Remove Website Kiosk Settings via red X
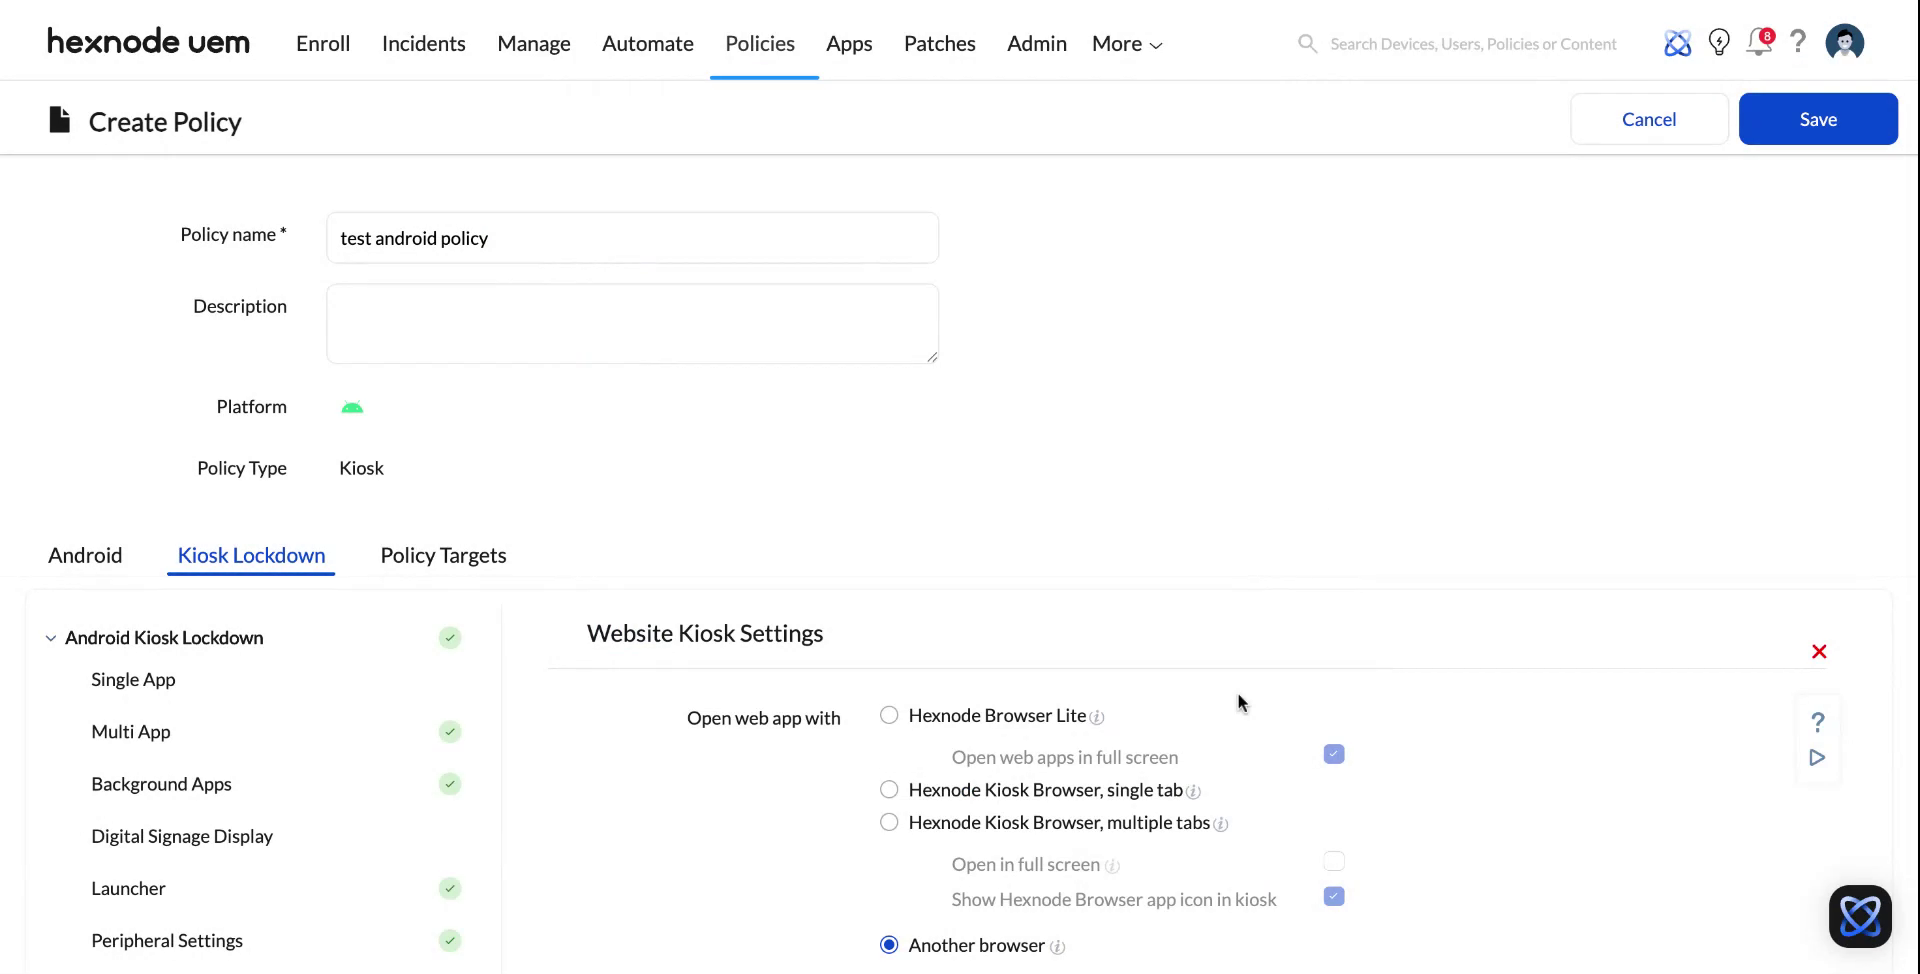The width and height of the screenshot is (1920, 974). coord(1818,651)
